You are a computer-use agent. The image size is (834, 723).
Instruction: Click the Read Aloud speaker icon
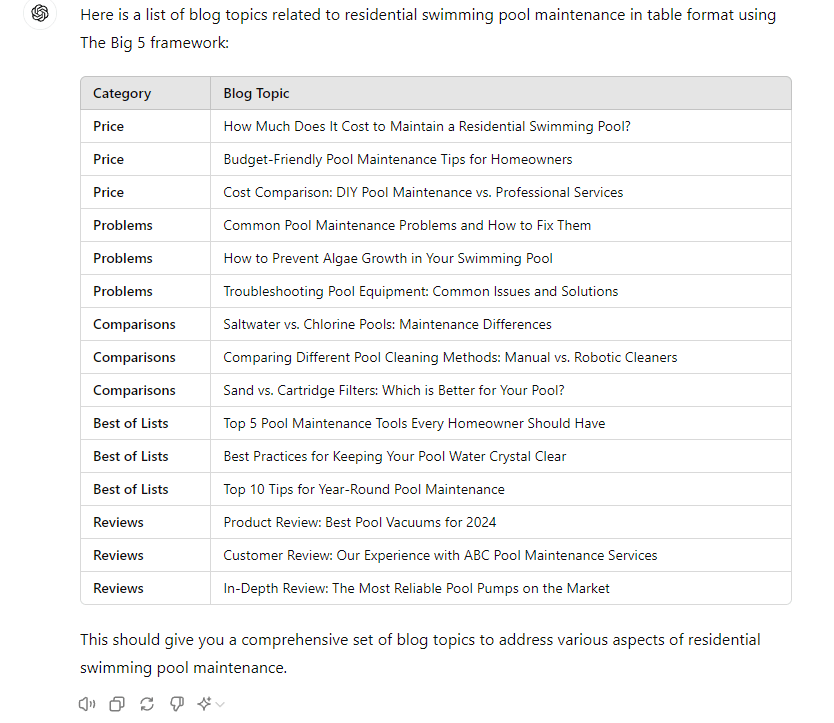click(x=87, y=704)
